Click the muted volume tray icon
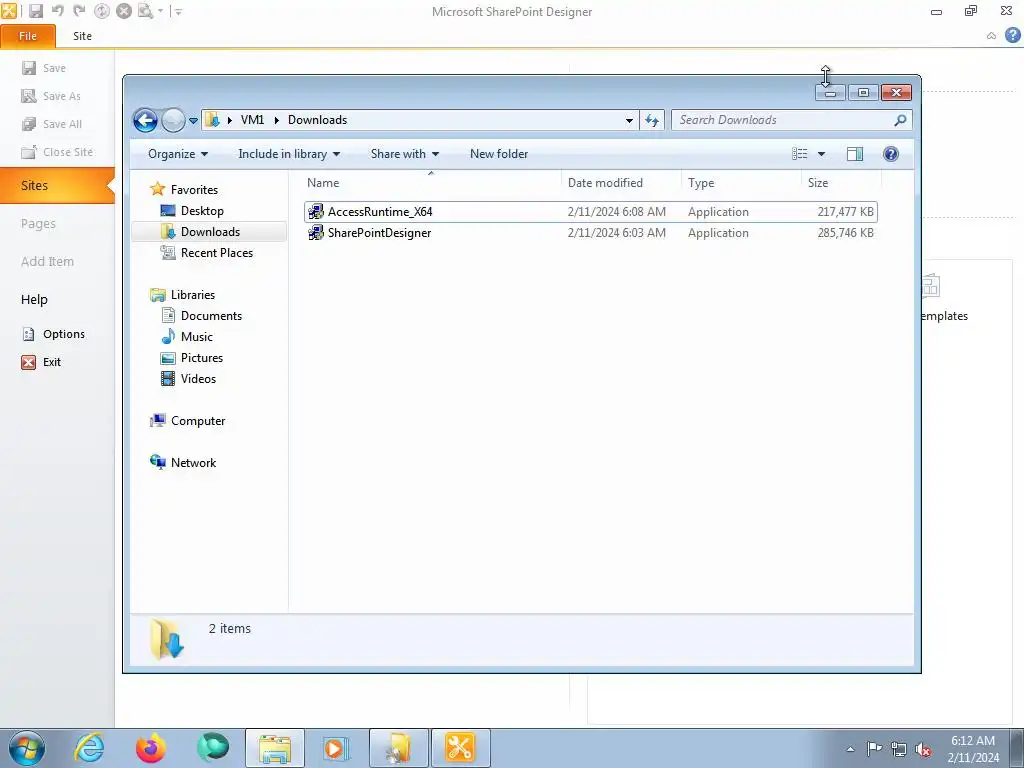1024x768 pixels. [923, 749]
